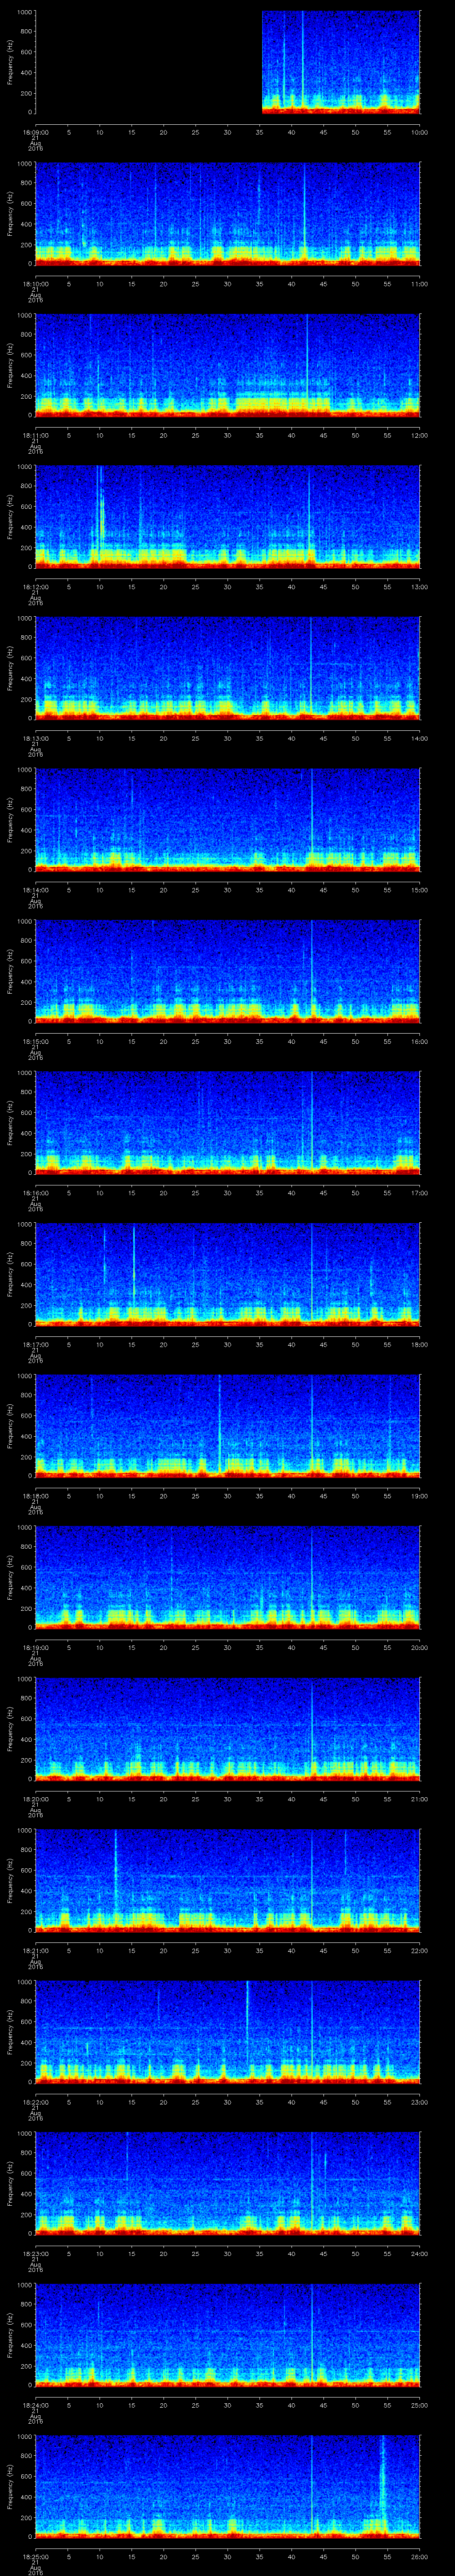Select the spectrogram plot beginning at 18:12:00
Screen dimensions: 455x2576
pos(227,516)
